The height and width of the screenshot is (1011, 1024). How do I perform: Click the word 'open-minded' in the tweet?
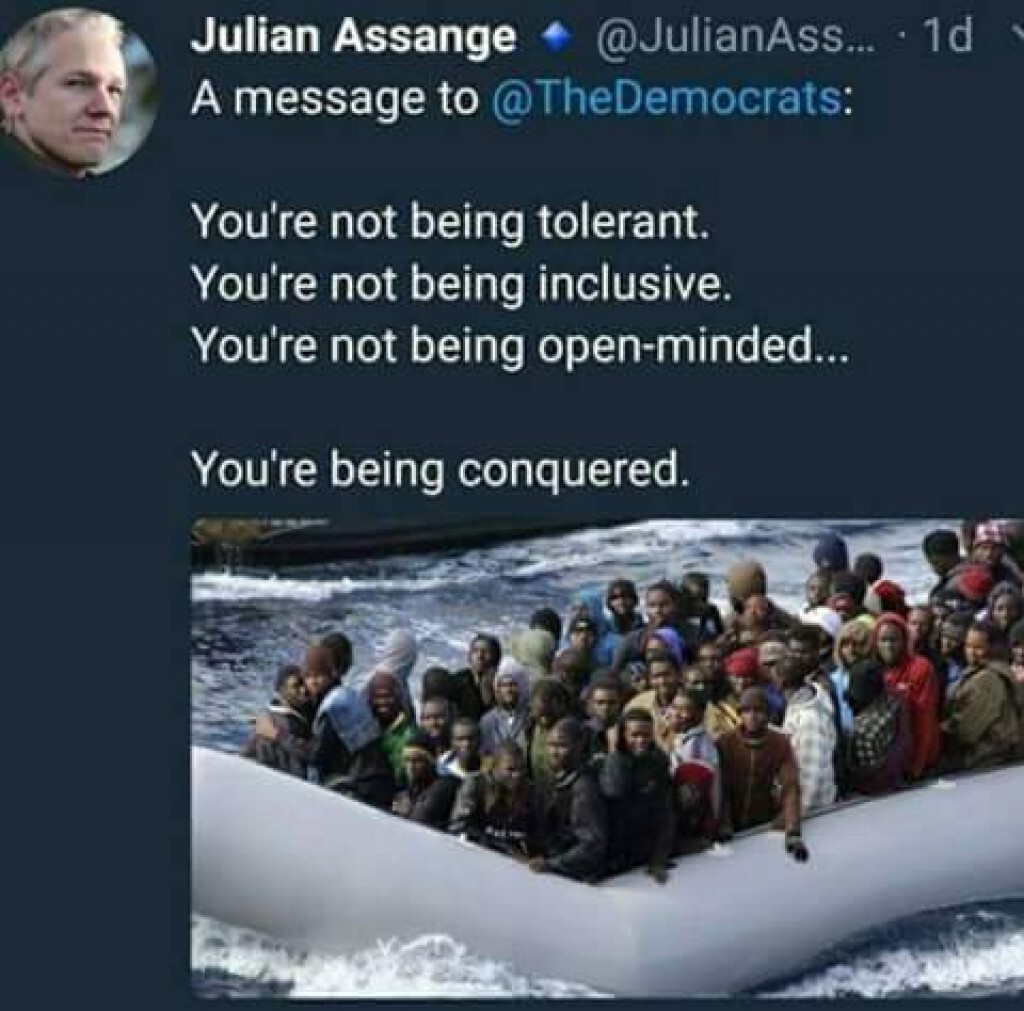[x=677, y=346]
